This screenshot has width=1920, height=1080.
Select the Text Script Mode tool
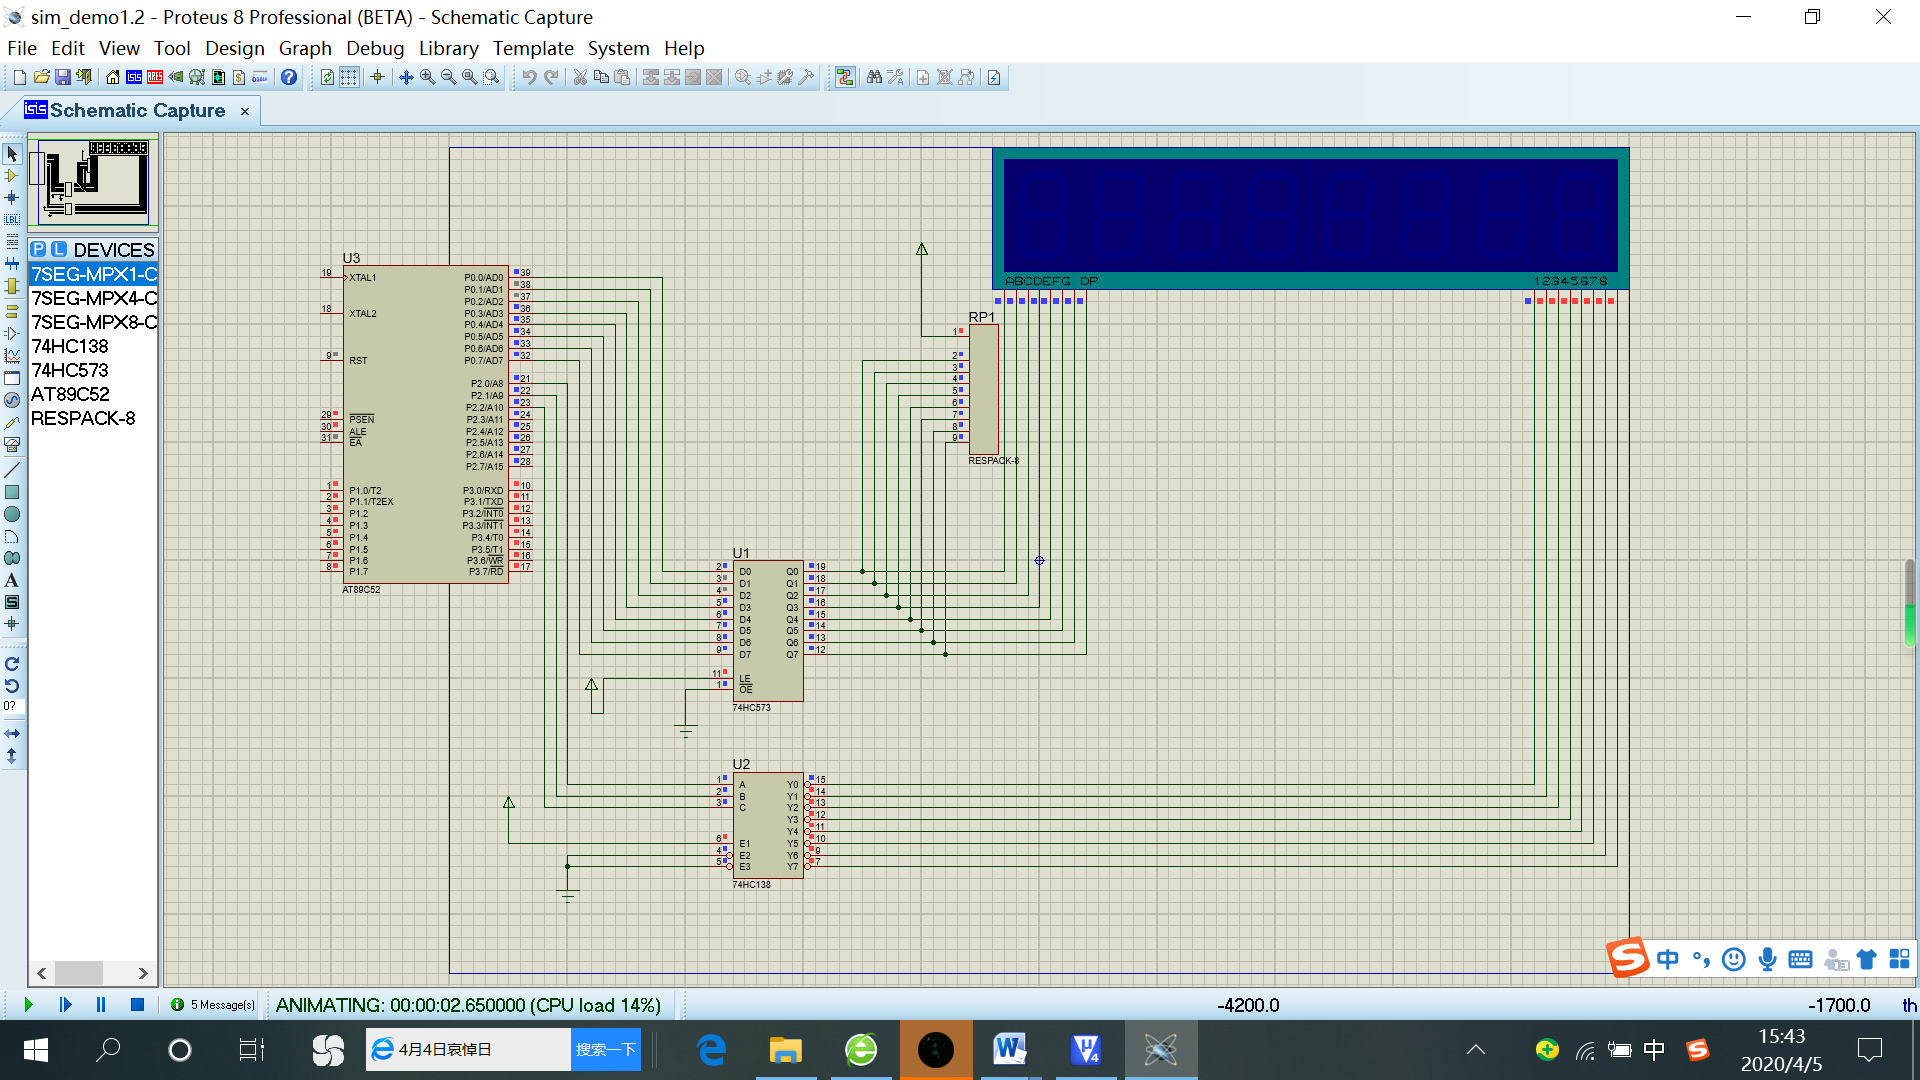12,242
